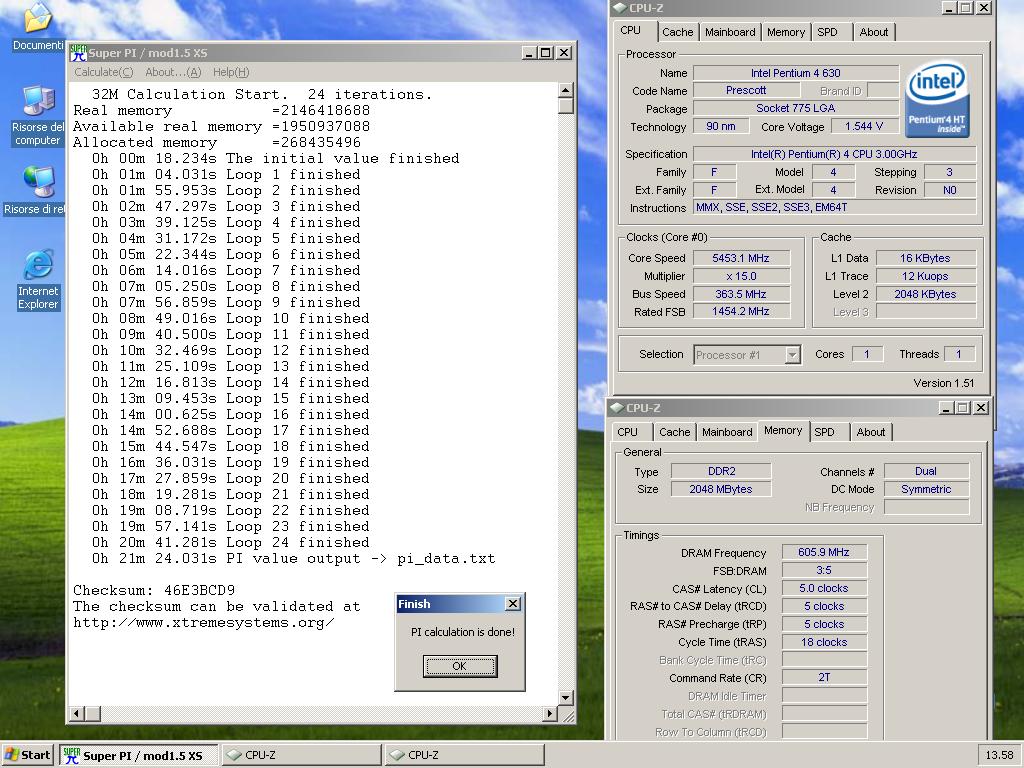Click the L1 Data 16 KBytes value
1024x768 pixels.
click(925, 258)
